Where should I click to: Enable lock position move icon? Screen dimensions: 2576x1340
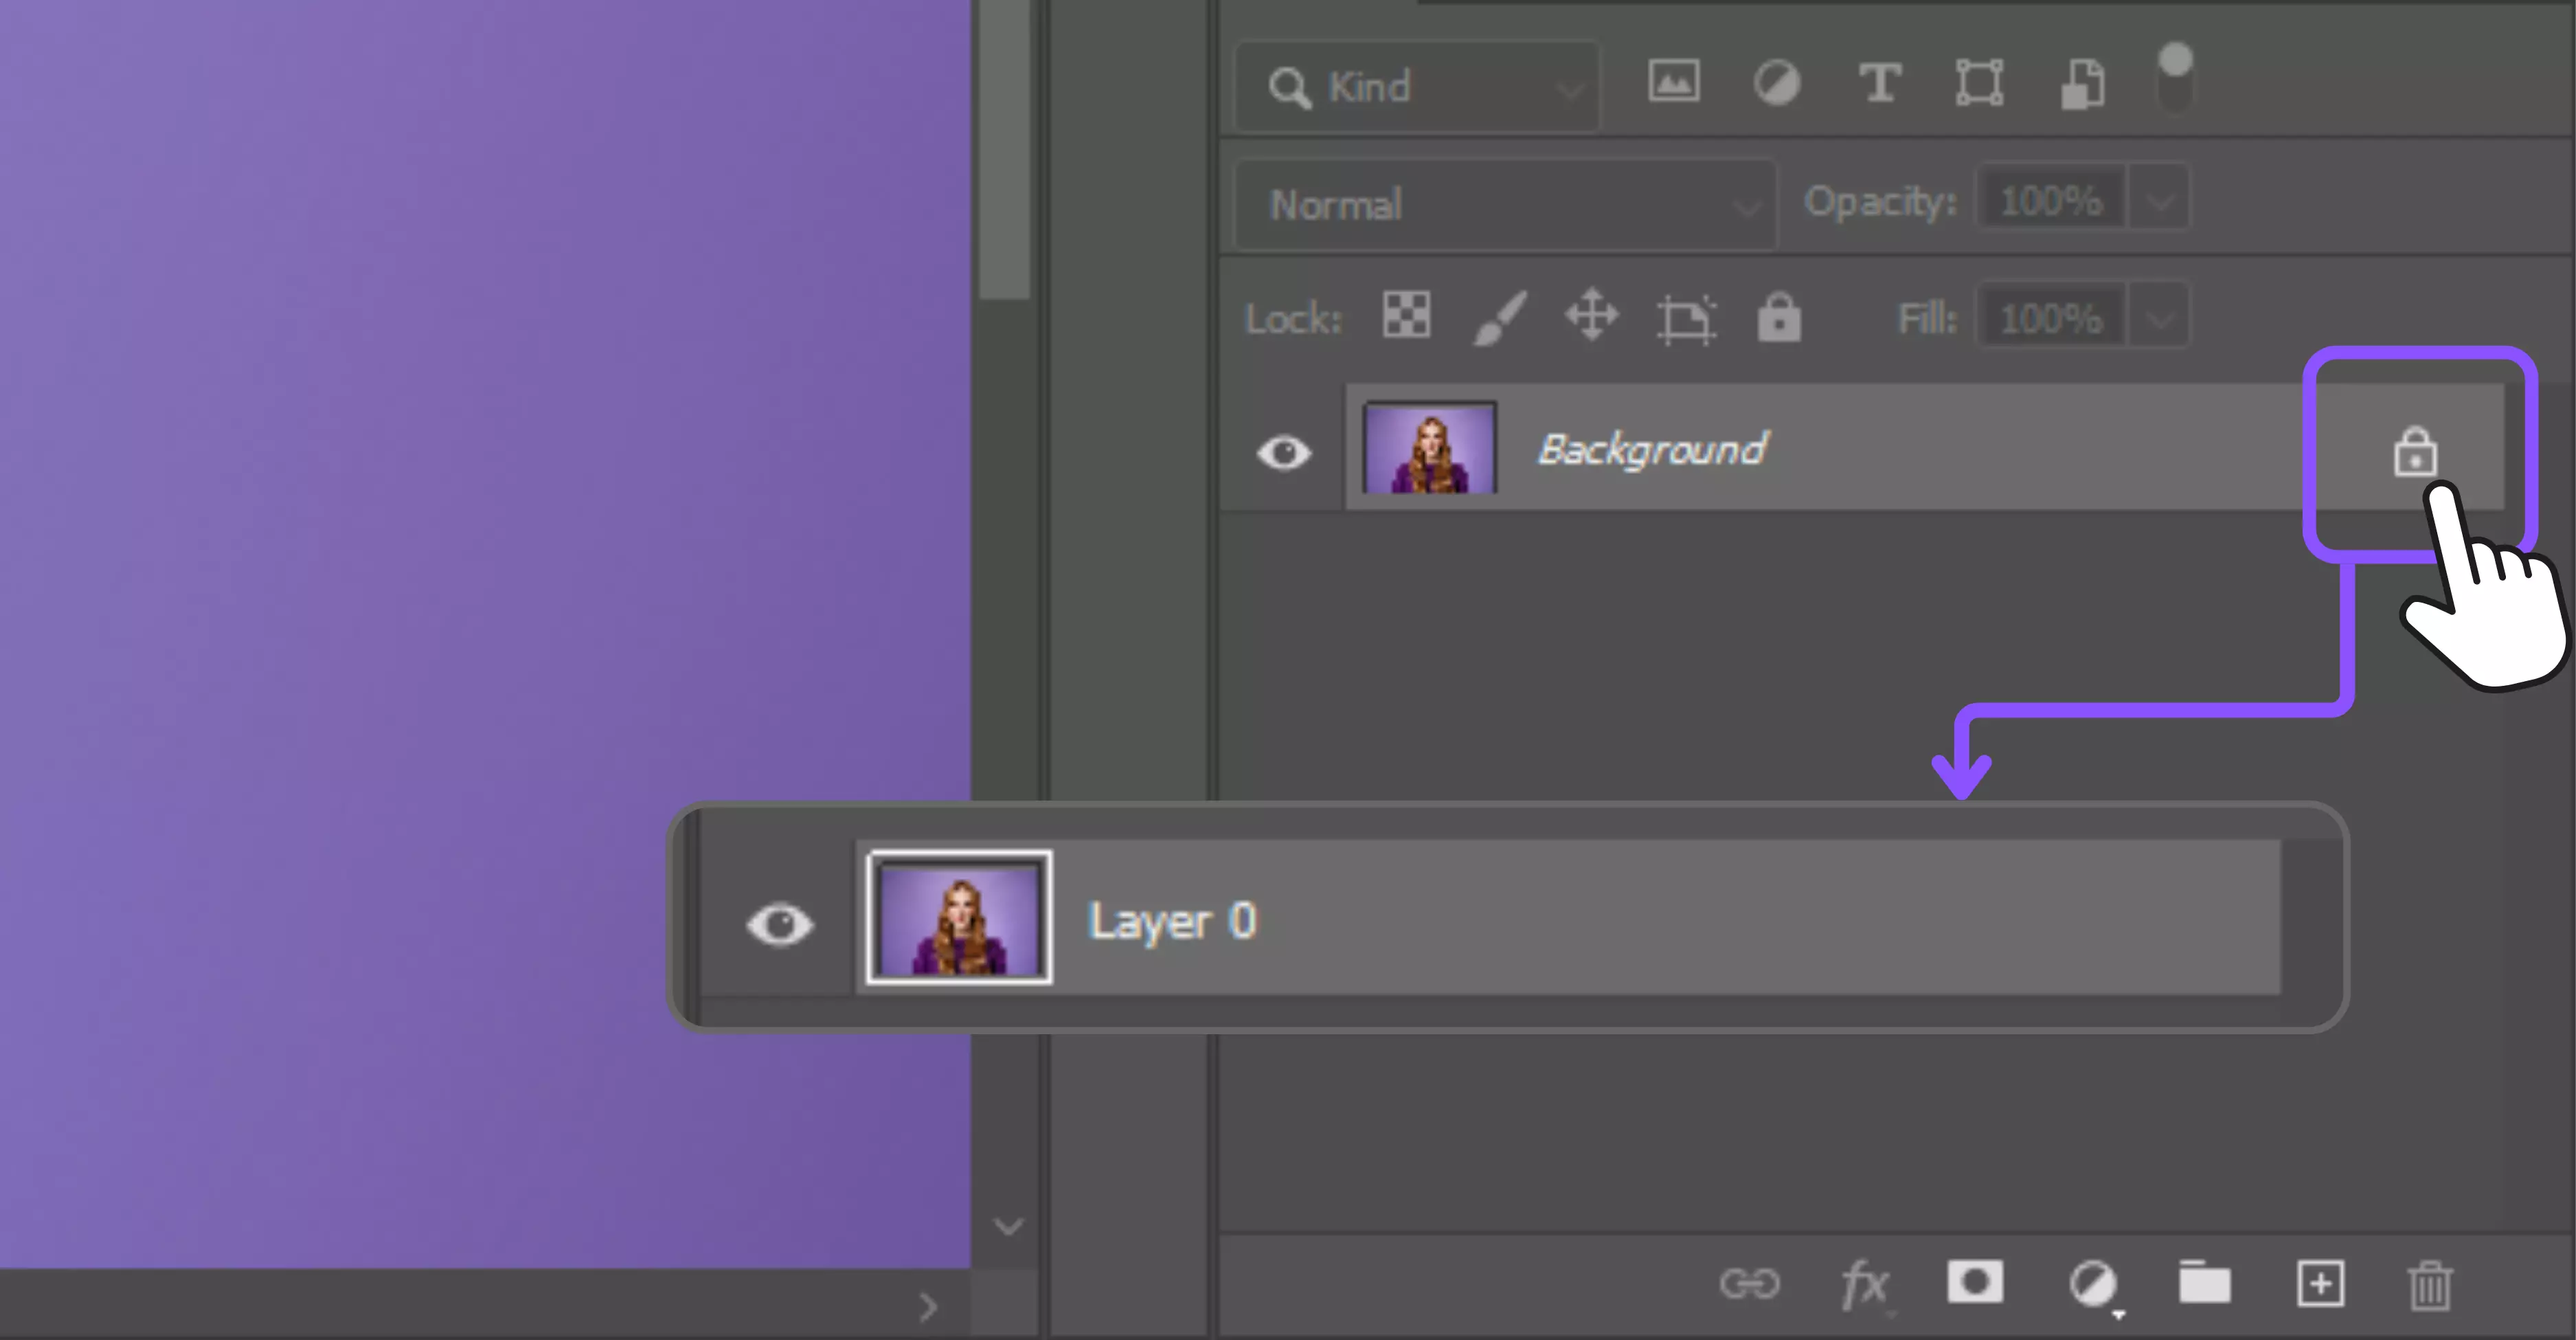click(1591, 315)
